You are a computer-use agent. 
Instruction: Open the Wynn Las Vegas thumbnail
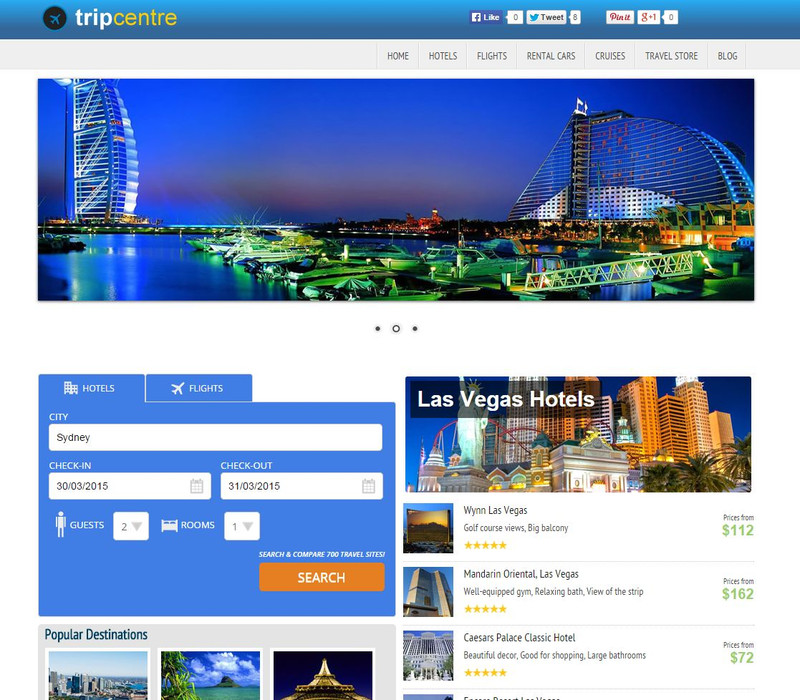pos(428,528)
